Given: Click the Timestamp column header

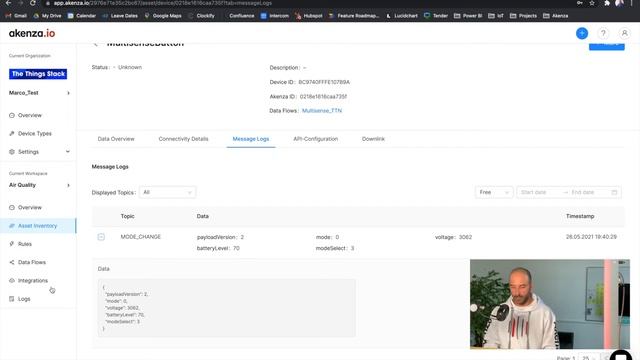Looking at the screenshot, I should [x=580, y=216].
